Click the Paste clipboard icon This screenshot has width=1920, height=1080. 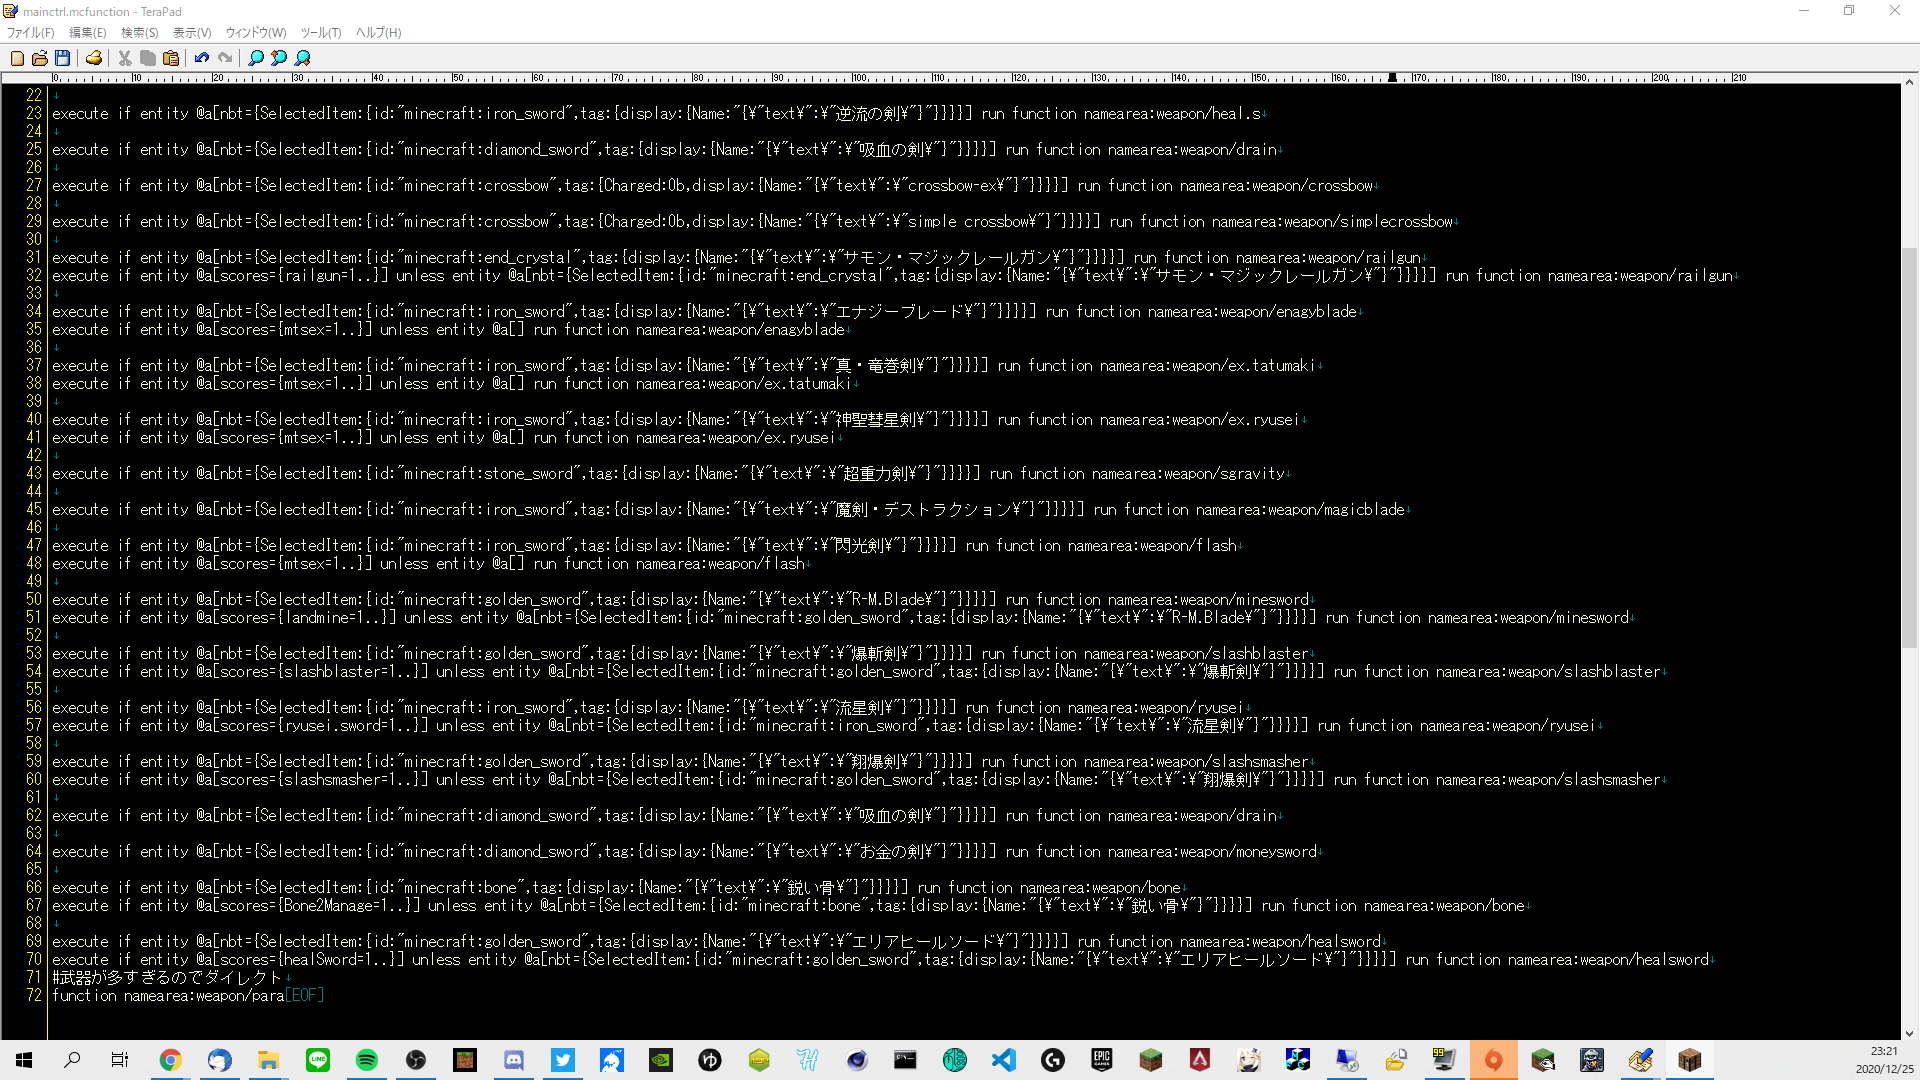(x=171, y=58)
